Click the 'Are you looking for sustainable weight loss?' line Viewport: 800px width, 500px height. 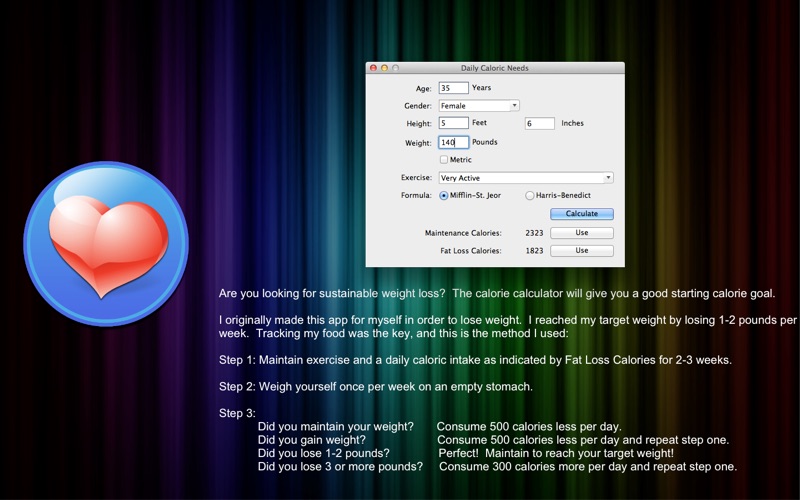pos(497,293)
